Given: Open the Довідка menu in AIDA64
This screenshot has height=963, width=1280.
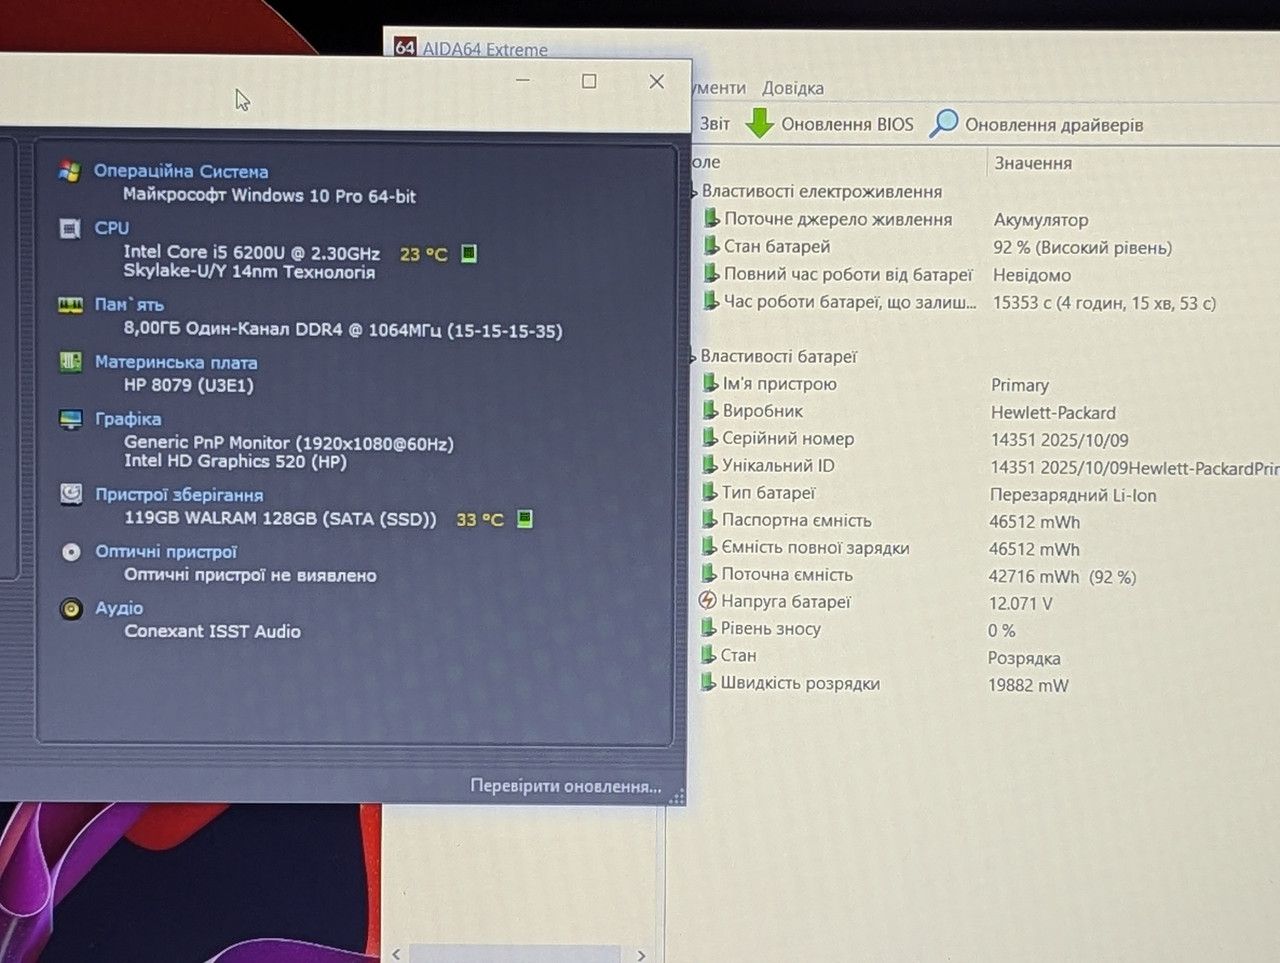Looking at the screenshot, I should (x=793, y=88).
